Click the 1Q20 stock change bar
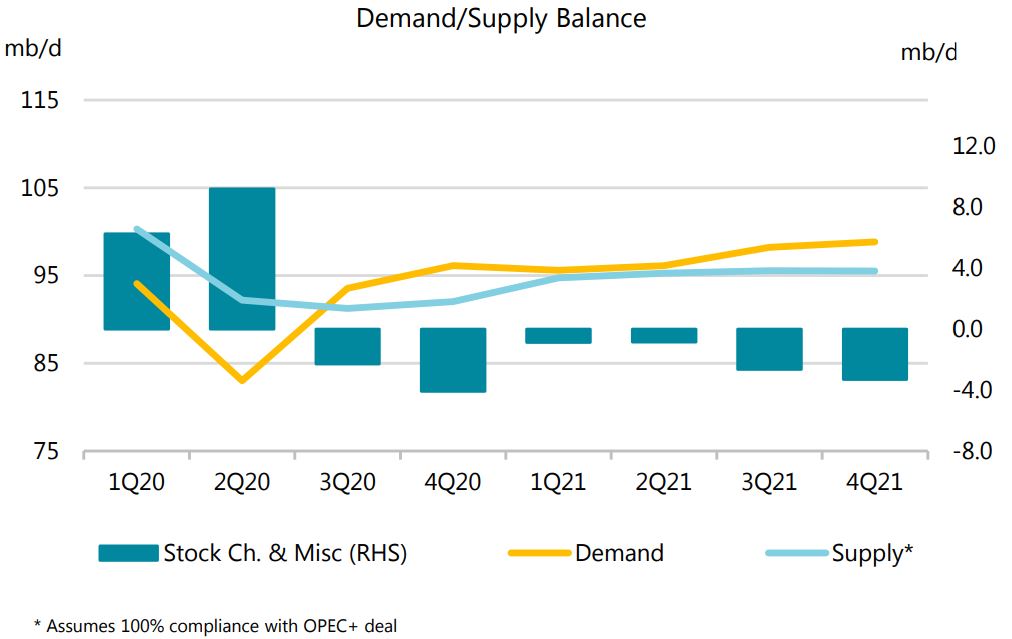 [x=137, y=281]
